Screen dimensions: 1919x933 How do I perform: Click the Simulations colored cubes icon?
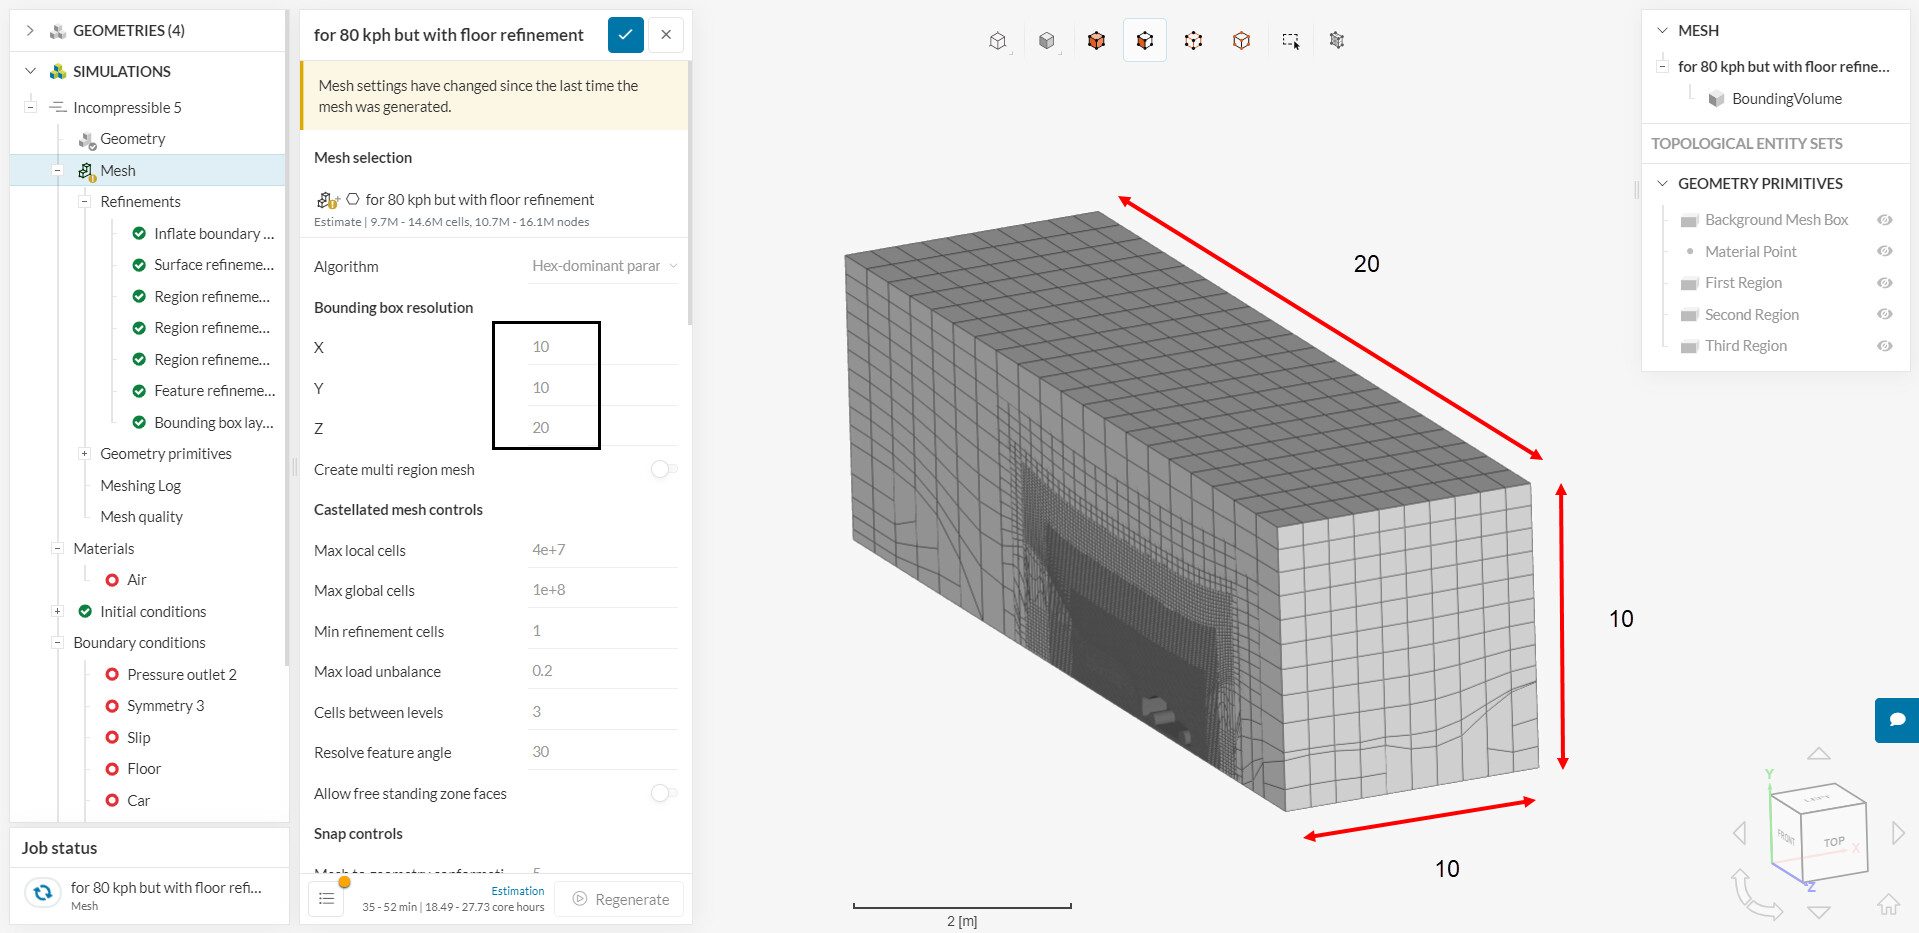[x=58, y=72]
